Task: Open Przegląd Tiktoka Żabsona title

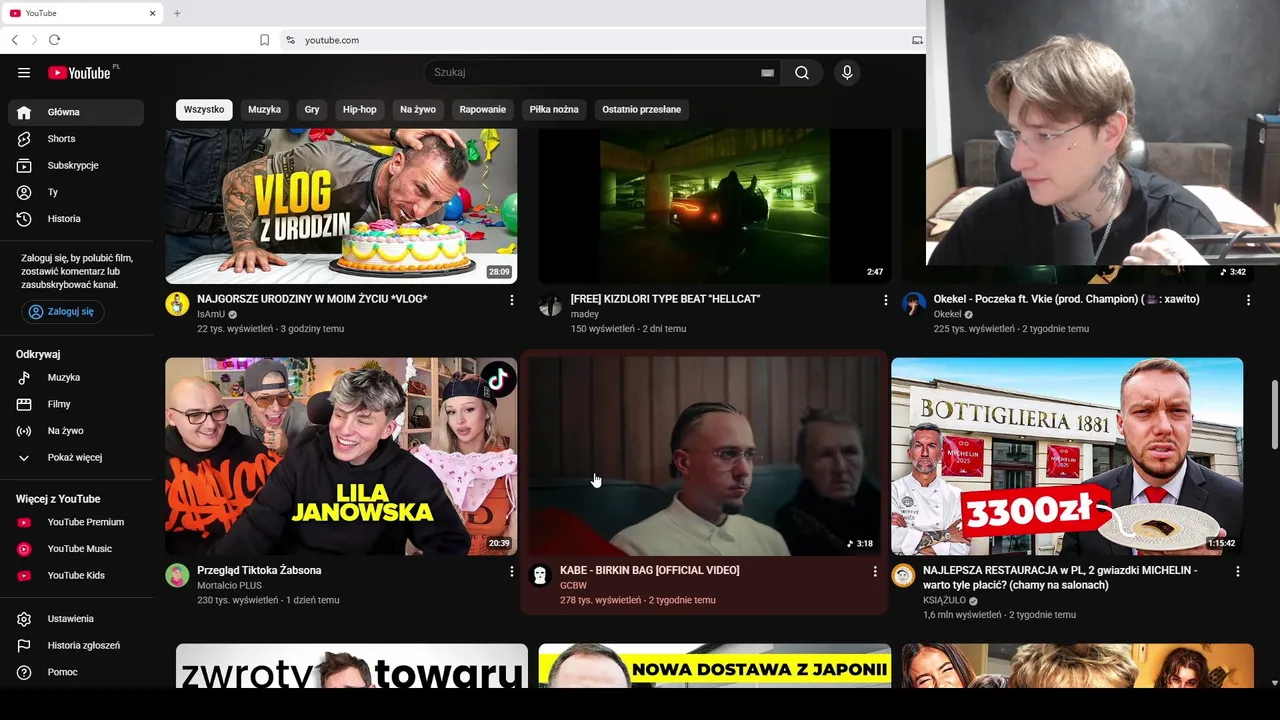Action: [x=259, y=570]
